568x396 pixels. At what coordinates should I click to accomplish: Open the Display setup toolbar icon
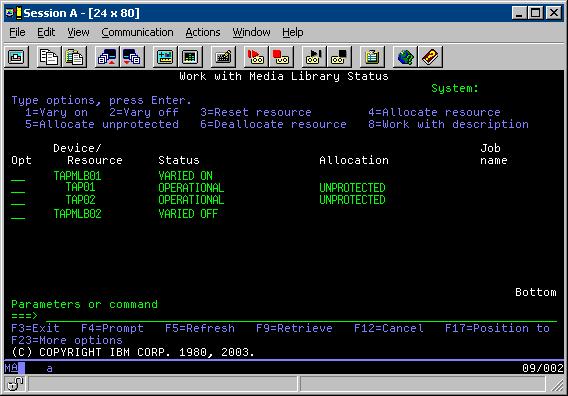165,57
